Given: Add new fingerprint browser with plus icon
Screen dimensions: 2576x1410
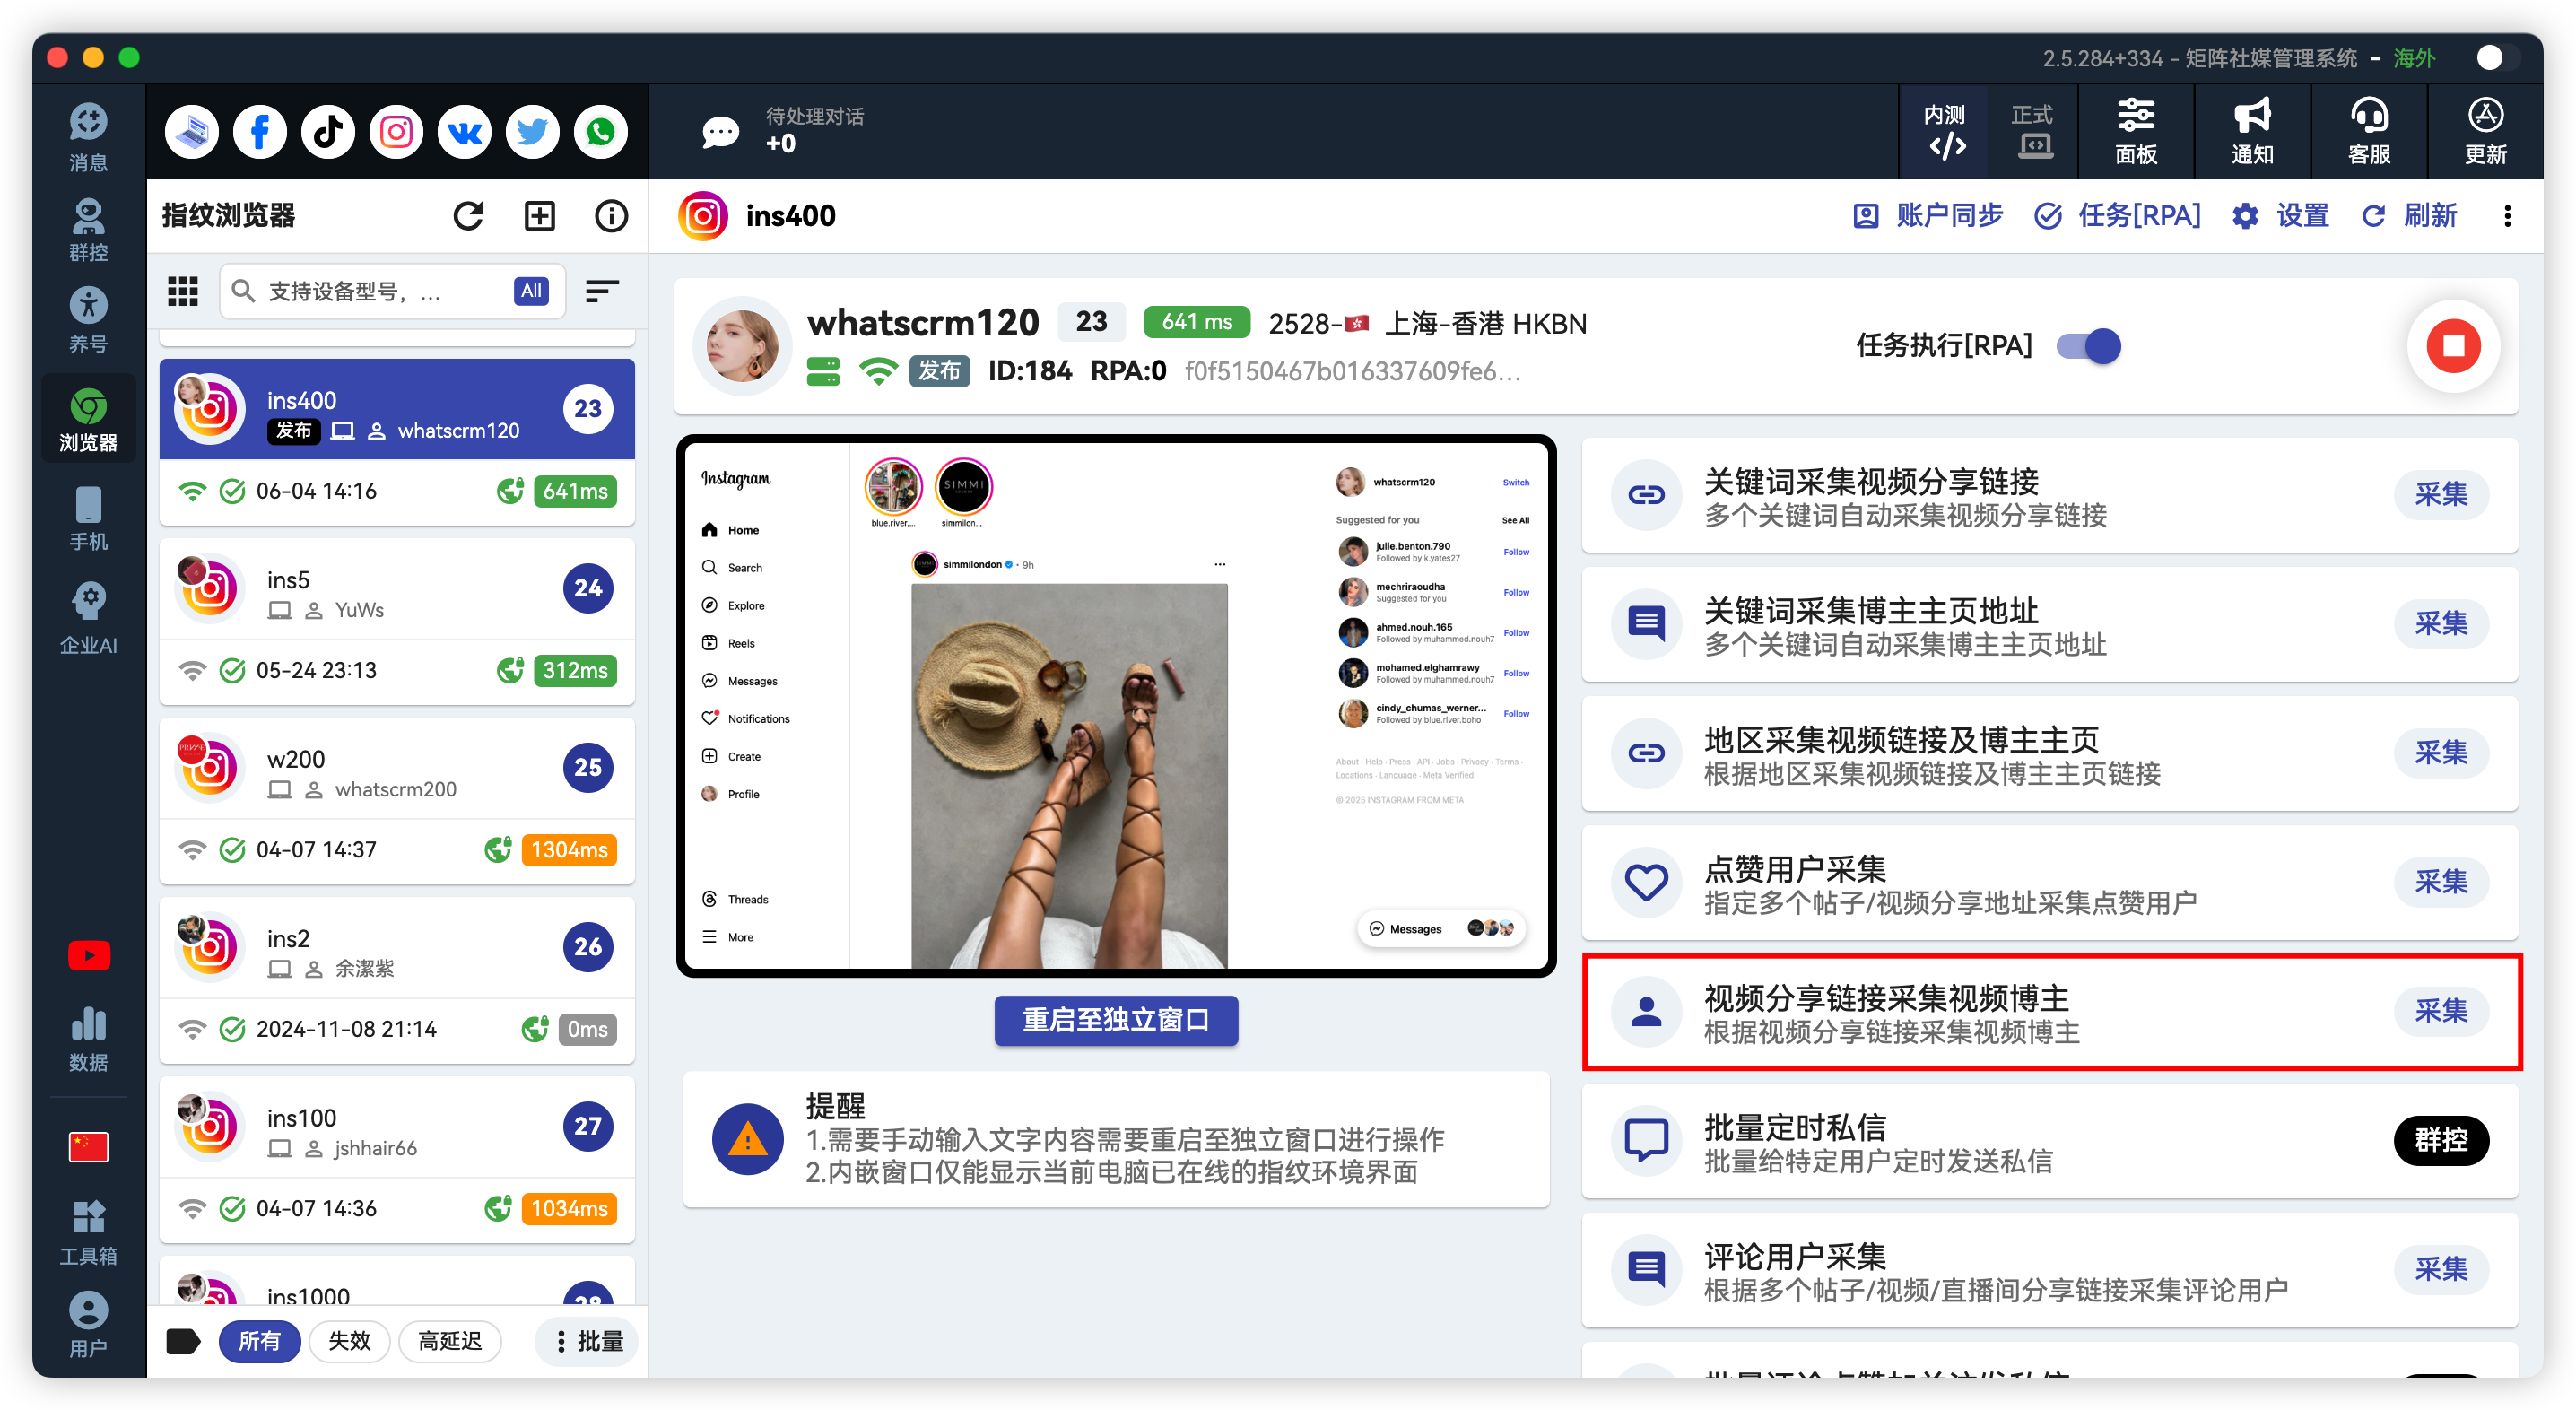Looking at the screenshot, I should (x=540, y=216).
